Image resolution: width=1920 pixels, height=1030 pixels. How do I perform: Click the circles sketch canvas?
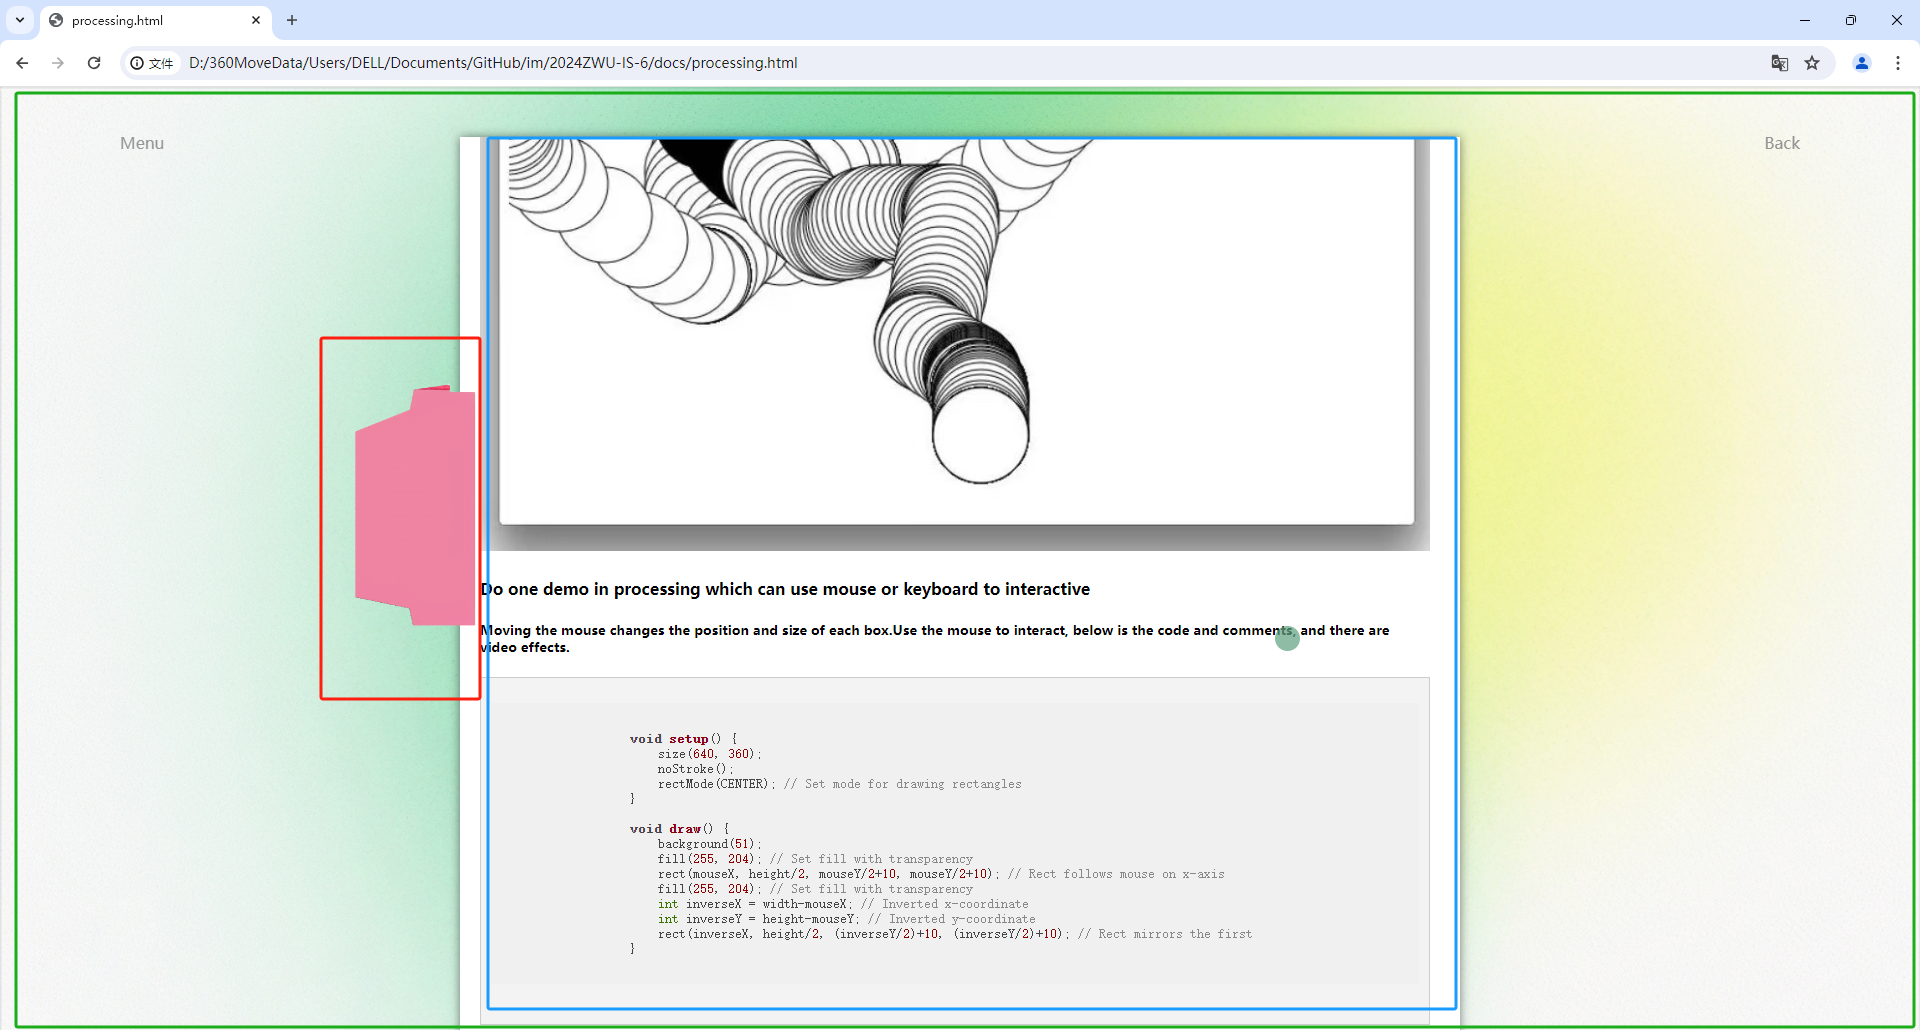click(x=957, y=330)
